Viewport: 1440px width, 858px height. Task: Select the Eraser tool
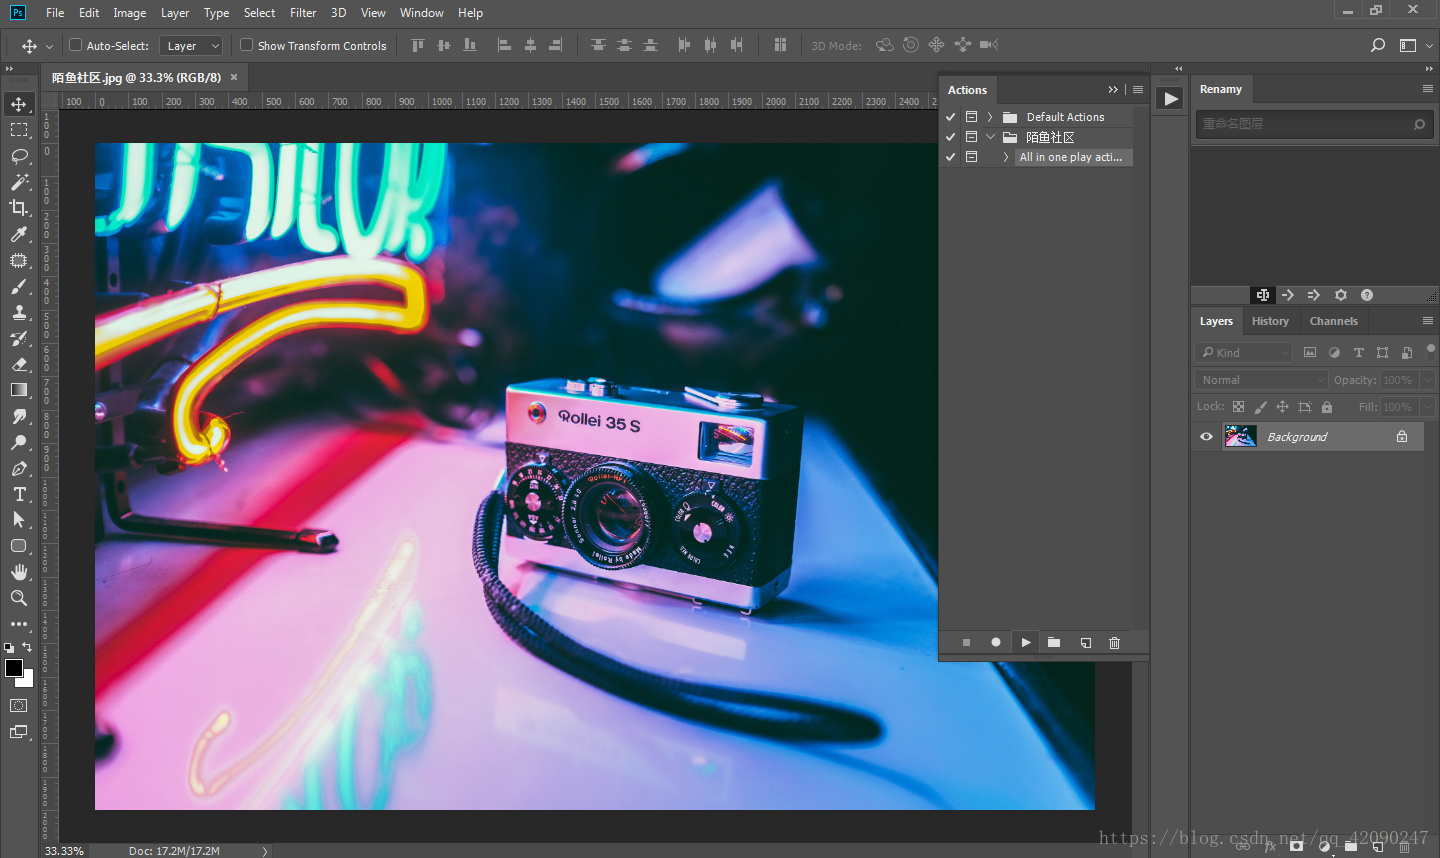pos(19,364)
